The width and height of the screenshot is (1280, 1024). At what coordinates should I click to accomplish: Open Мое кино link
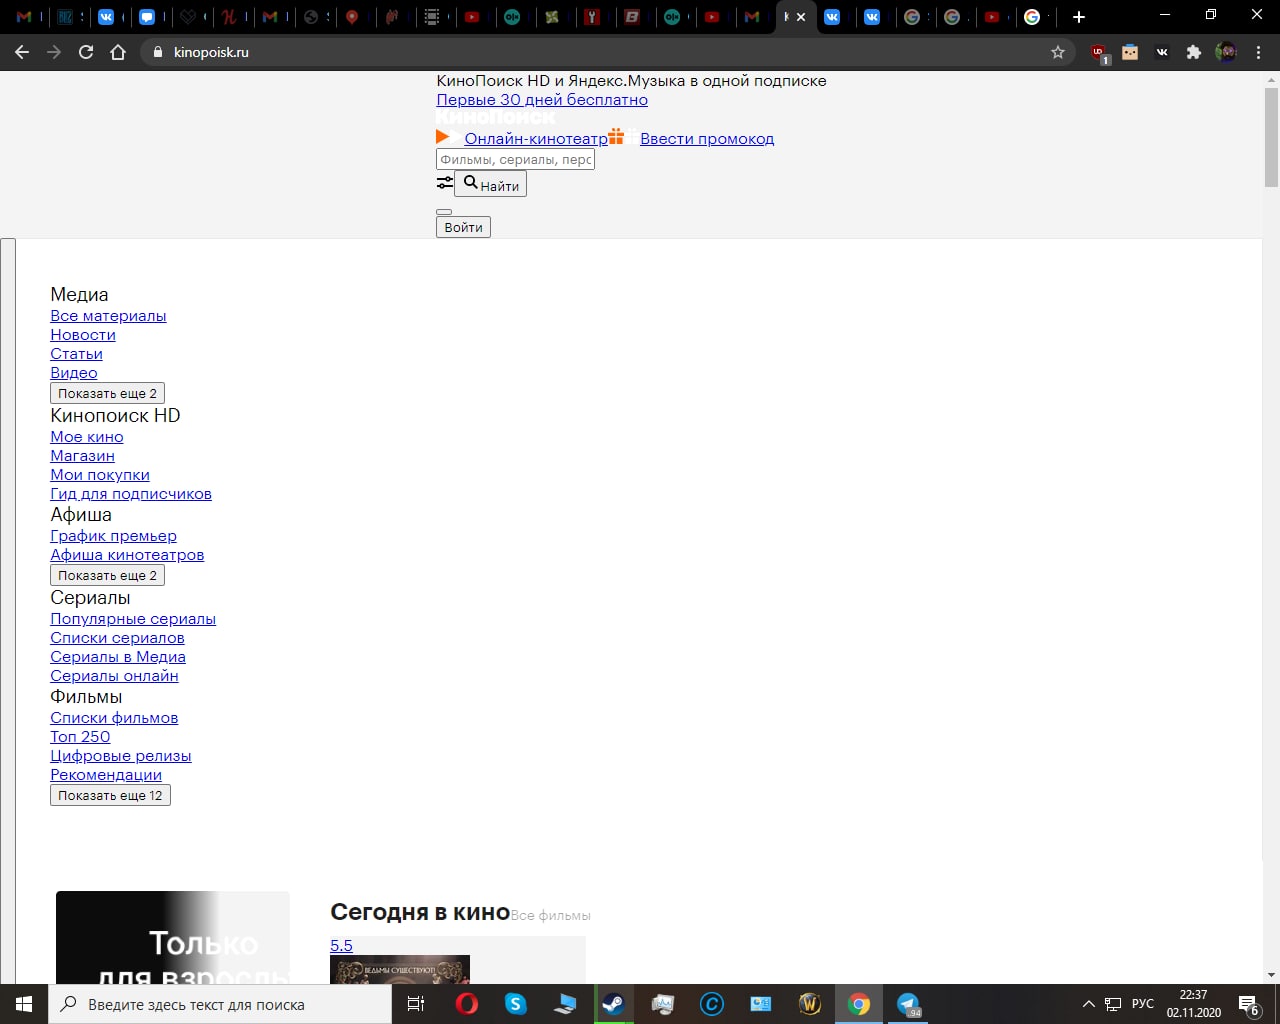pos(87,437)
